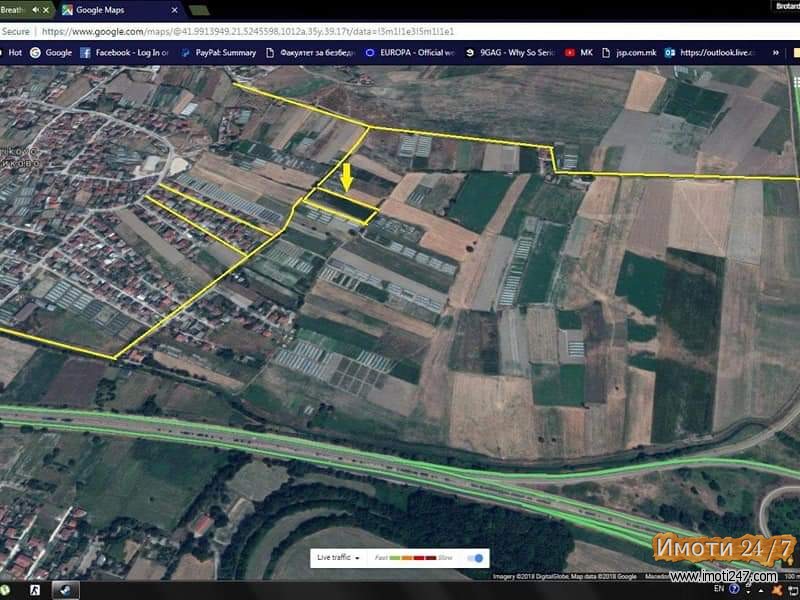The height and width of the screenshot is (600, 800).
Task: Toggle the traffic layer switch
Action: coord(477,558)
